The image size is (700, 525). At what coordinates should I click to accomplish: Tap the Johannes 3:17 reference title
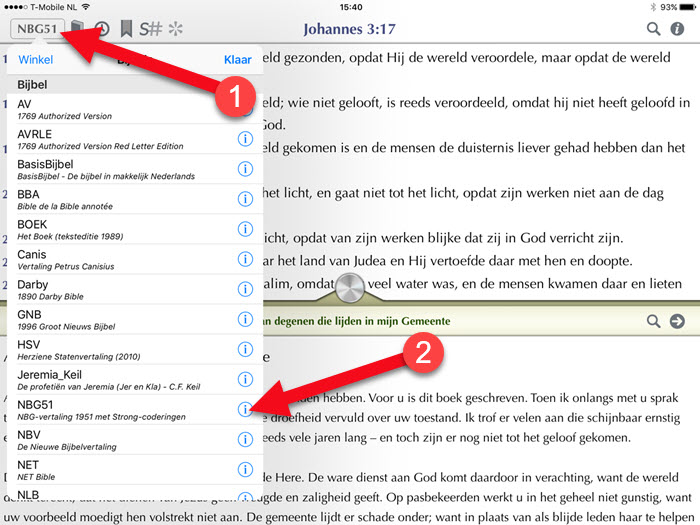pos(350,29)
